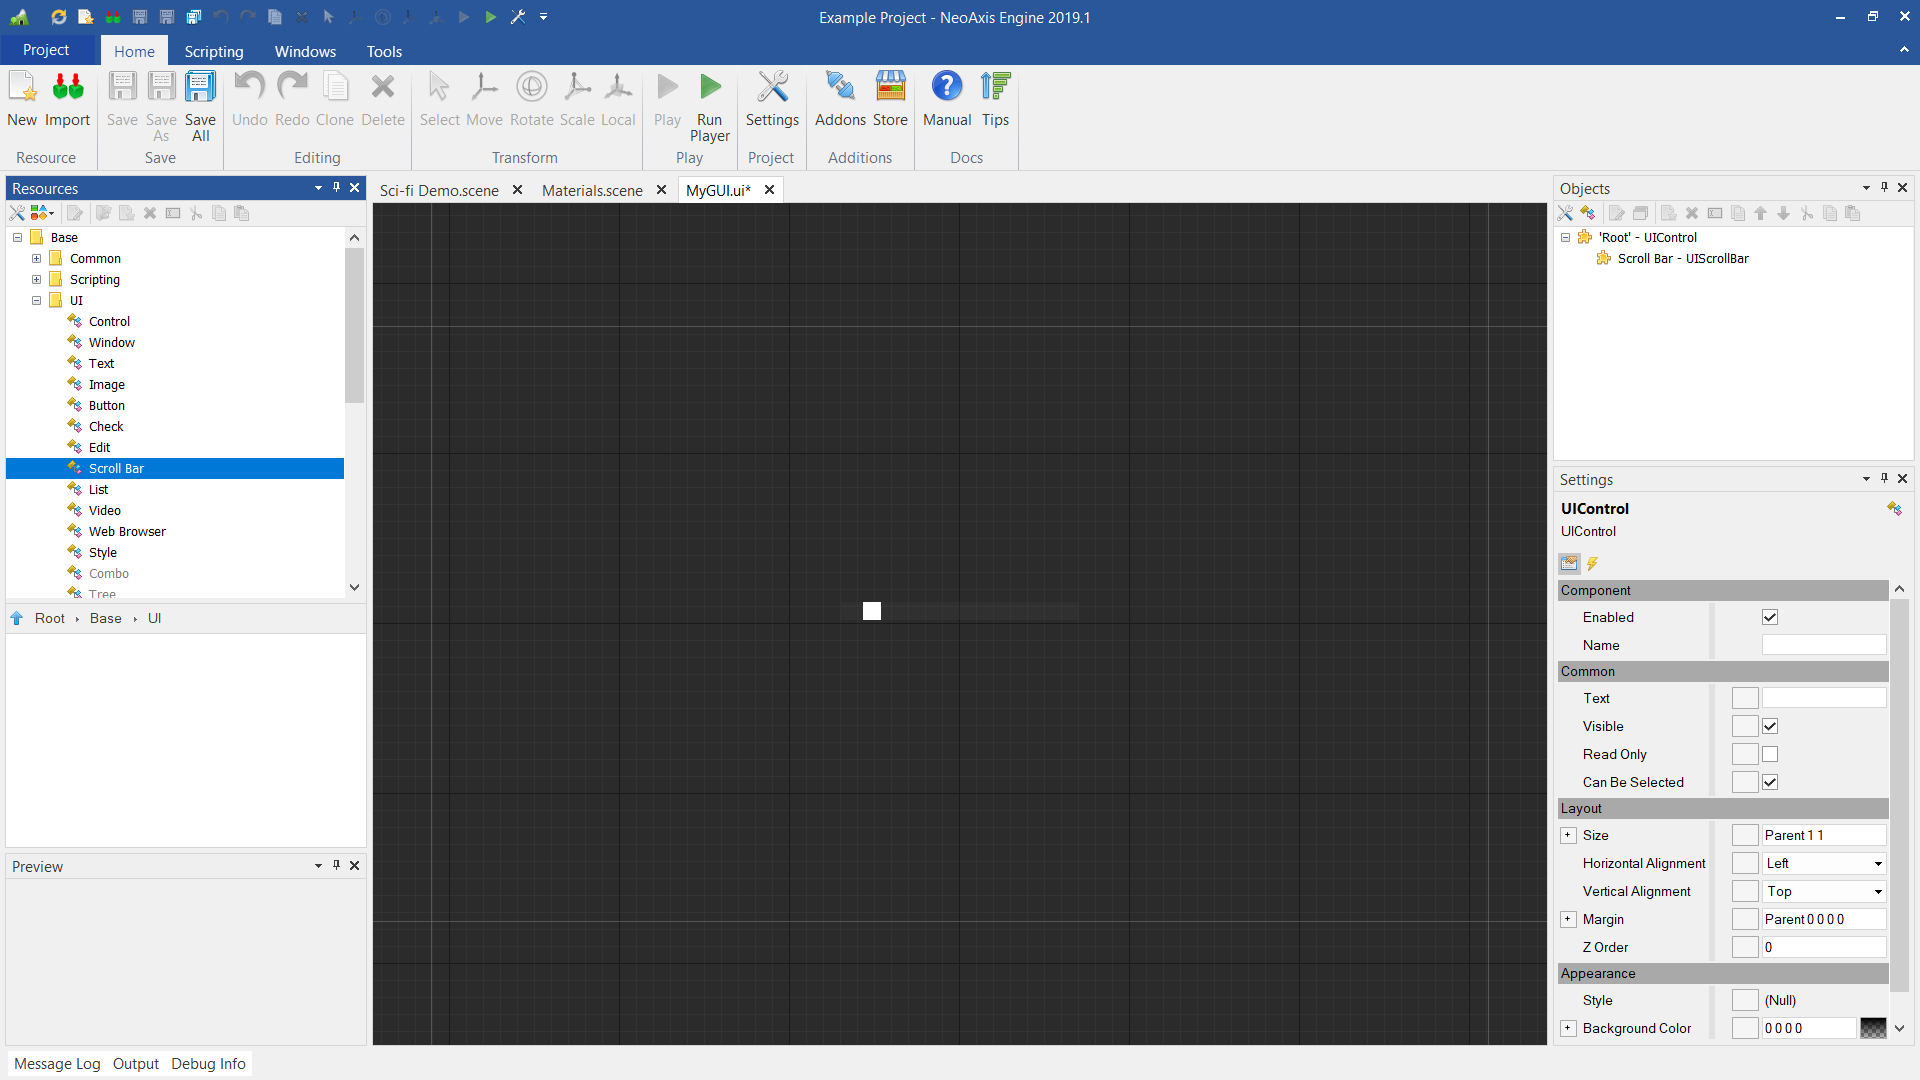Switch to the Scripting ribbon tab

pos(213,51)
